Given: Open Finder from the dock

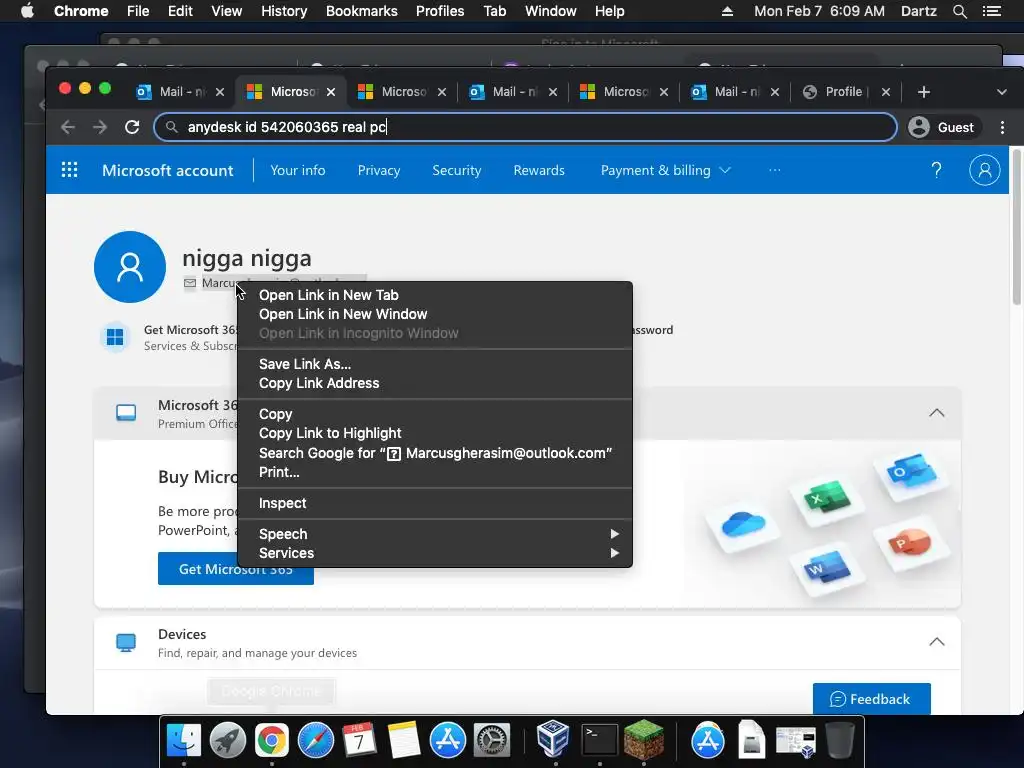Looking at the screenshot, I should (184, 741).
